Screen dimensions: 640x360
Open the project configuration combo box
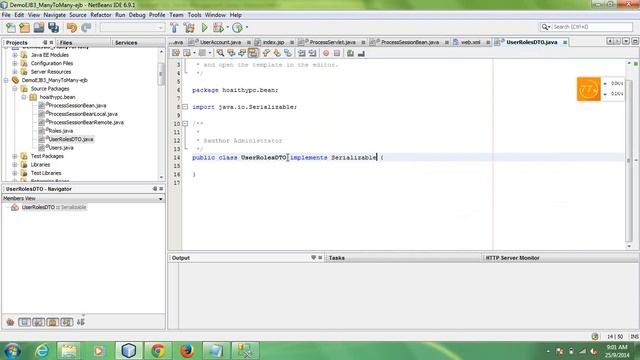click(132, 27)
